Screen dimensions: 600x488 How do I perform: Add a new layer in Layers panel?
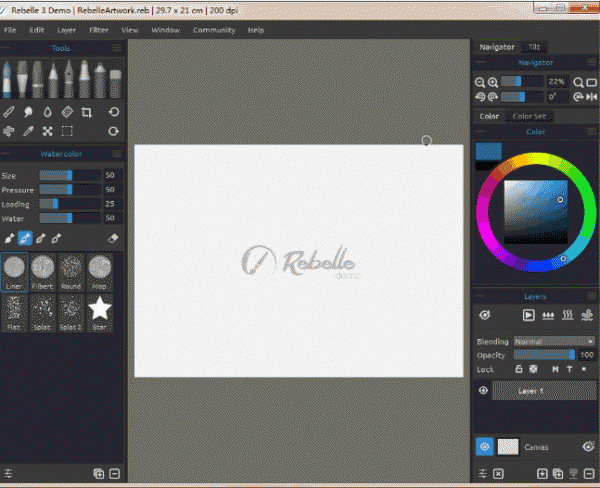click(x=543, y=473)
